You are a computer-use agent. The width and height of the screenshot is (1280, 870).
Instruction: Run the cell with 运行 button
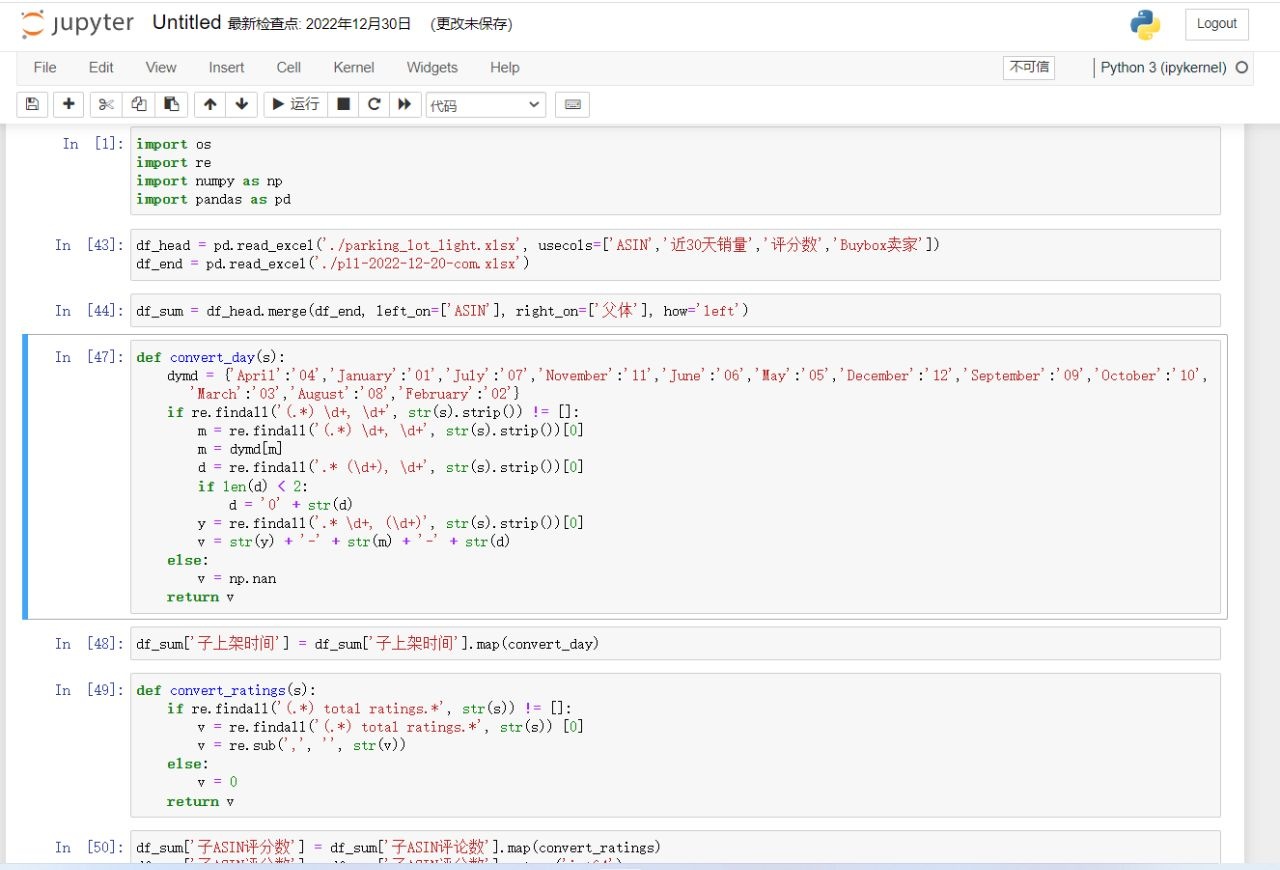tap(296, 104)
